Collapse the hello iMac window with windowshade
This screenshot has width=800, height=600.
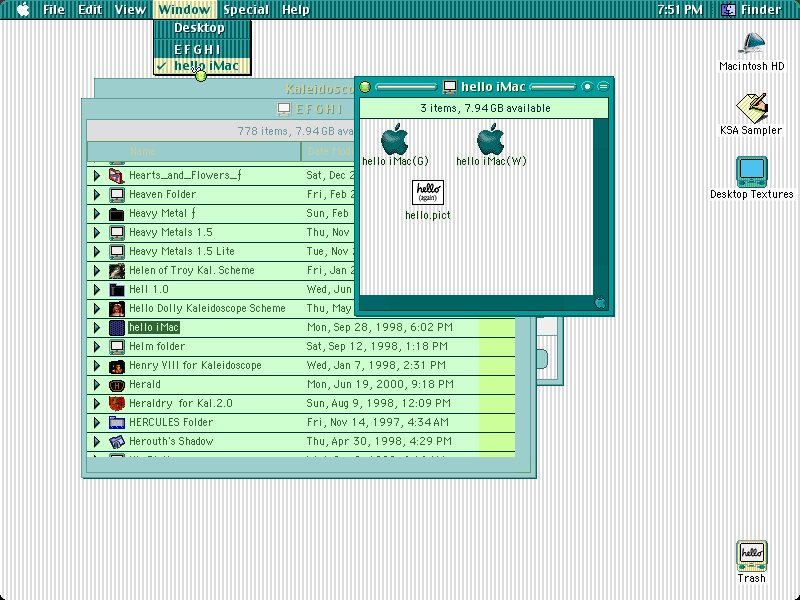(603, 87)
